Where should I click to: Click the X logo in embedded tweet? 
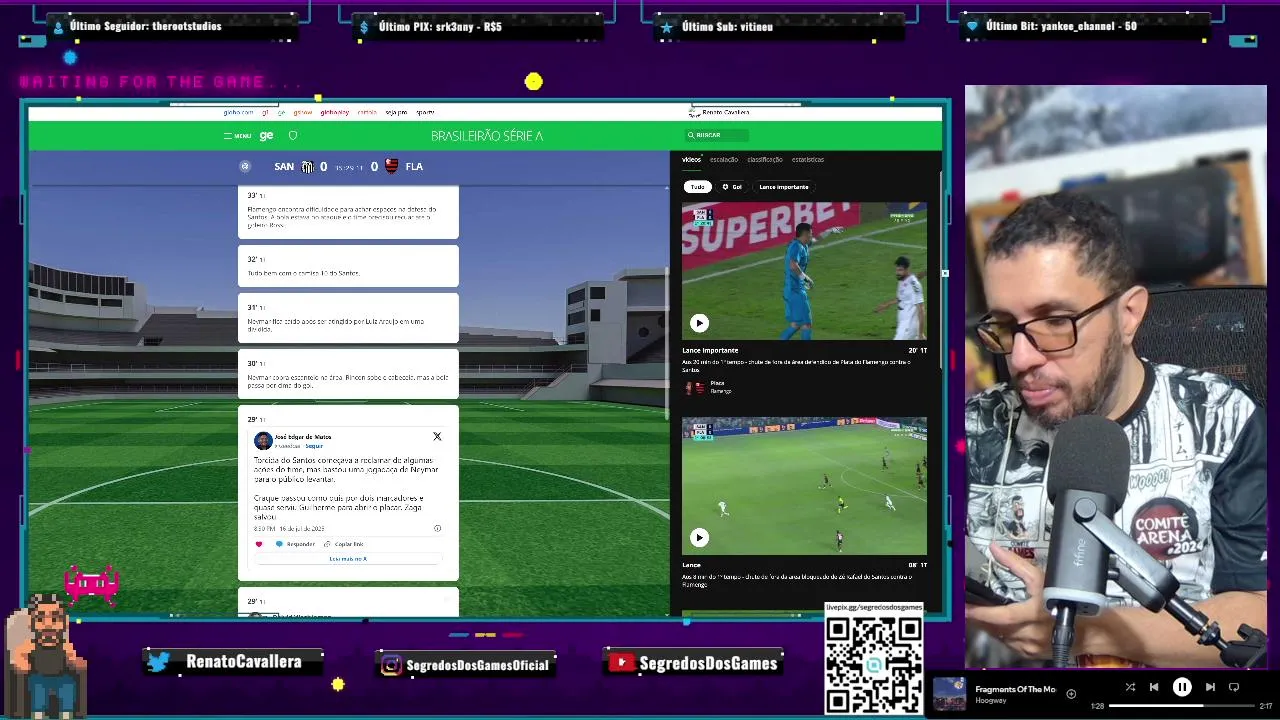coord(437,437)
